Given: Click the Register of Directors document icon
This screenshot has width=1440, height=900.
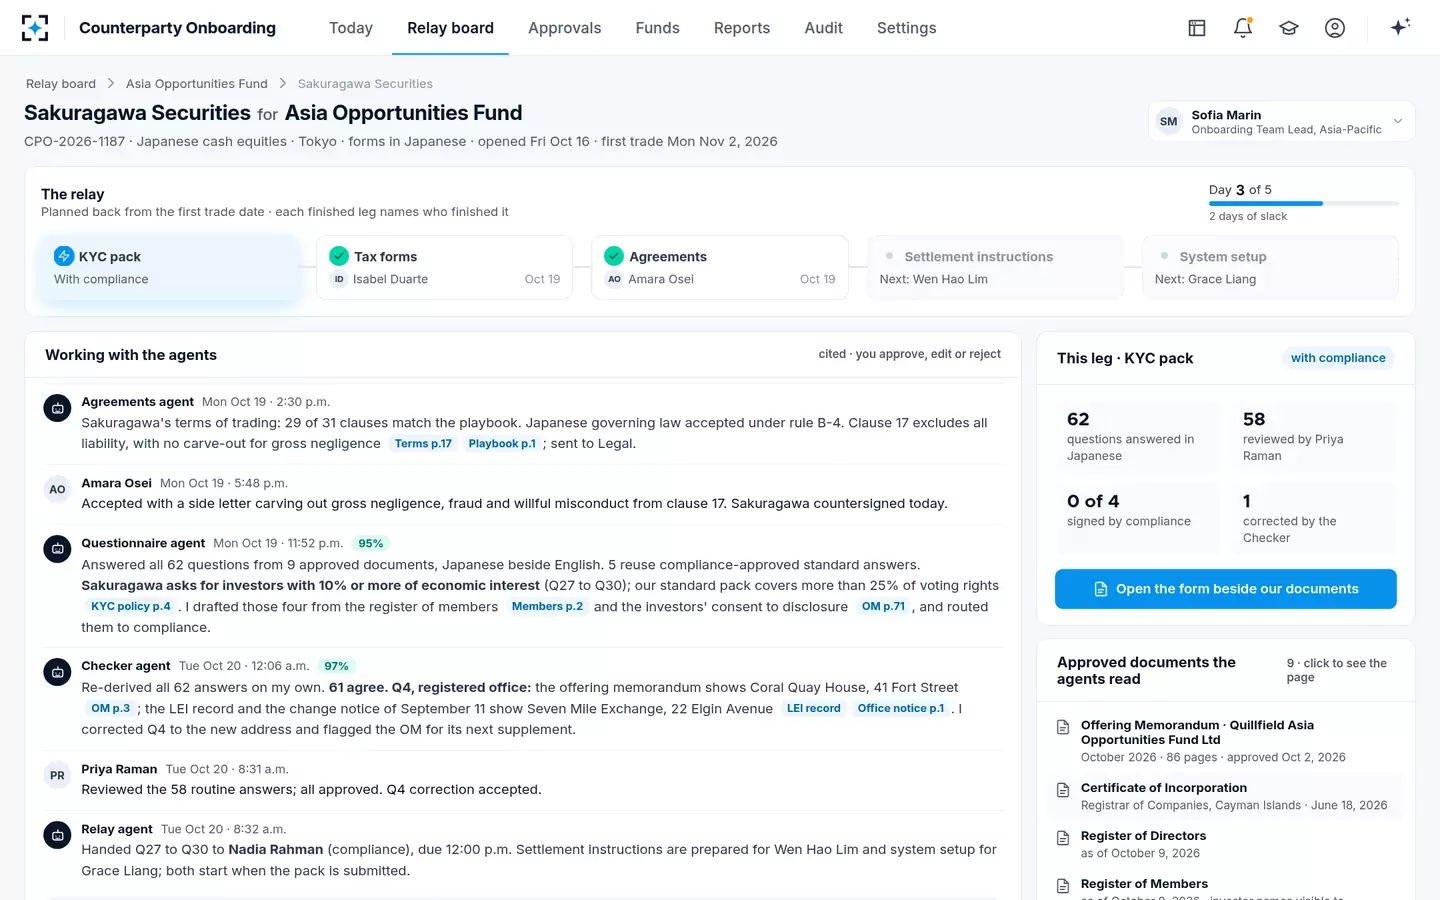Looking at the screenshot, I should pyautogui.click(x=1063, y=838).
